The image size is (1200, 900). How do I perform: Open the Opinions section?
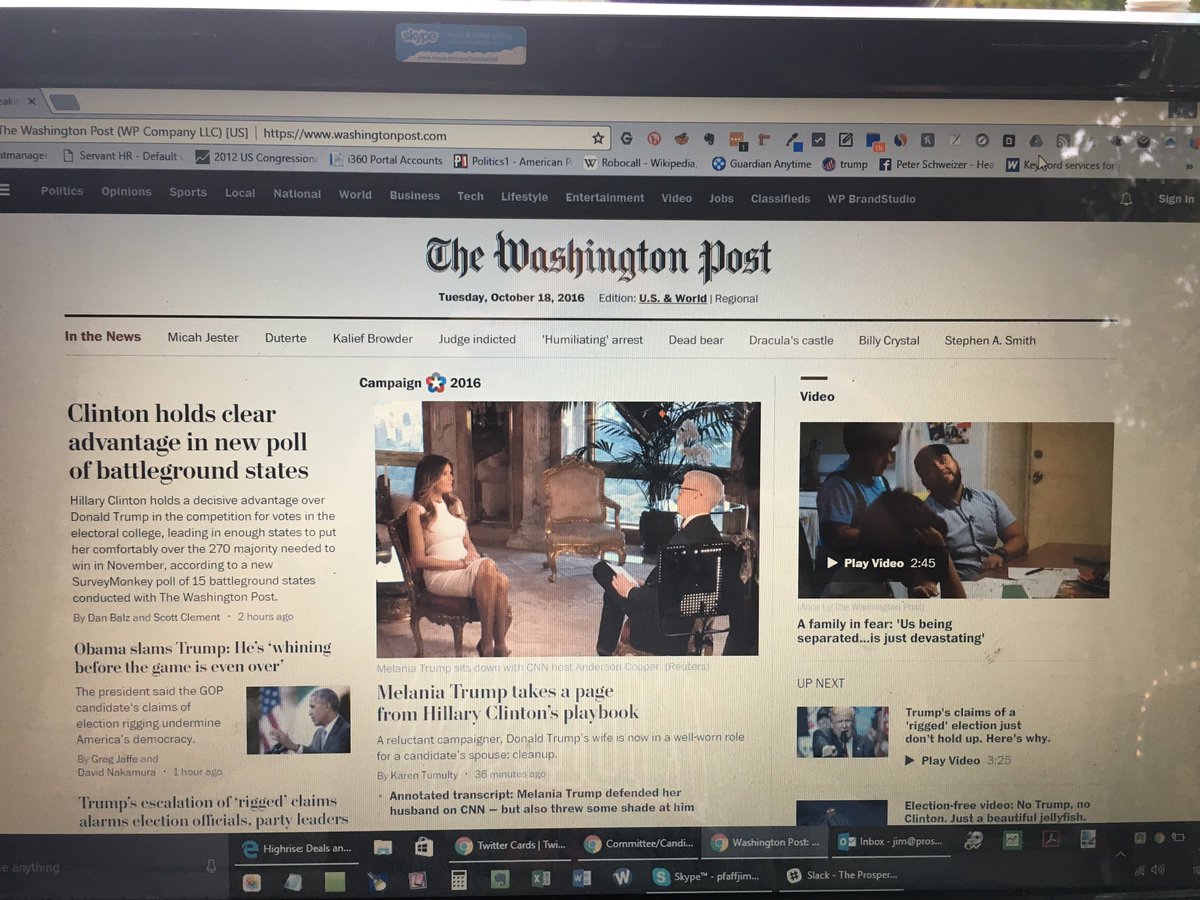126,192
